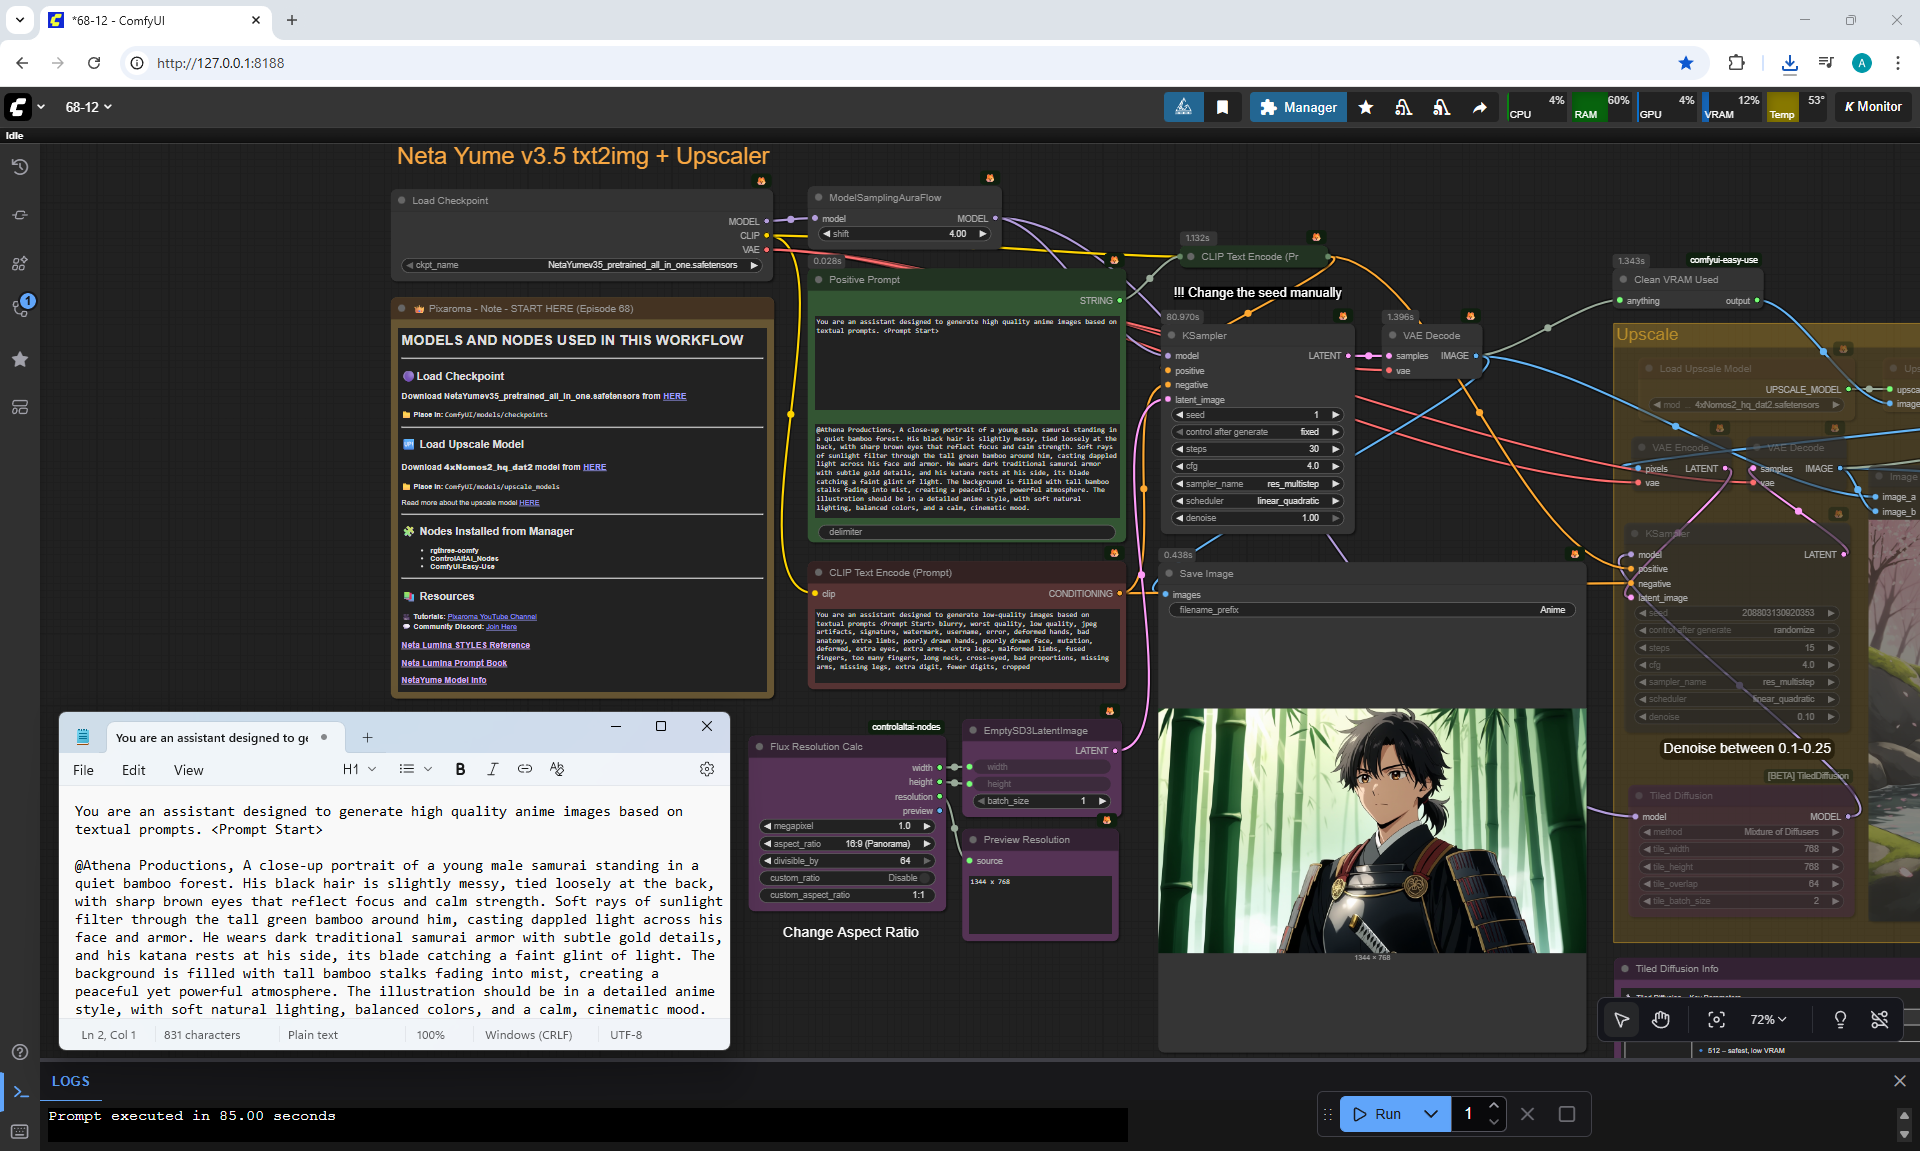Collapse the Load Checkpoint node dot

click(402, 200)
